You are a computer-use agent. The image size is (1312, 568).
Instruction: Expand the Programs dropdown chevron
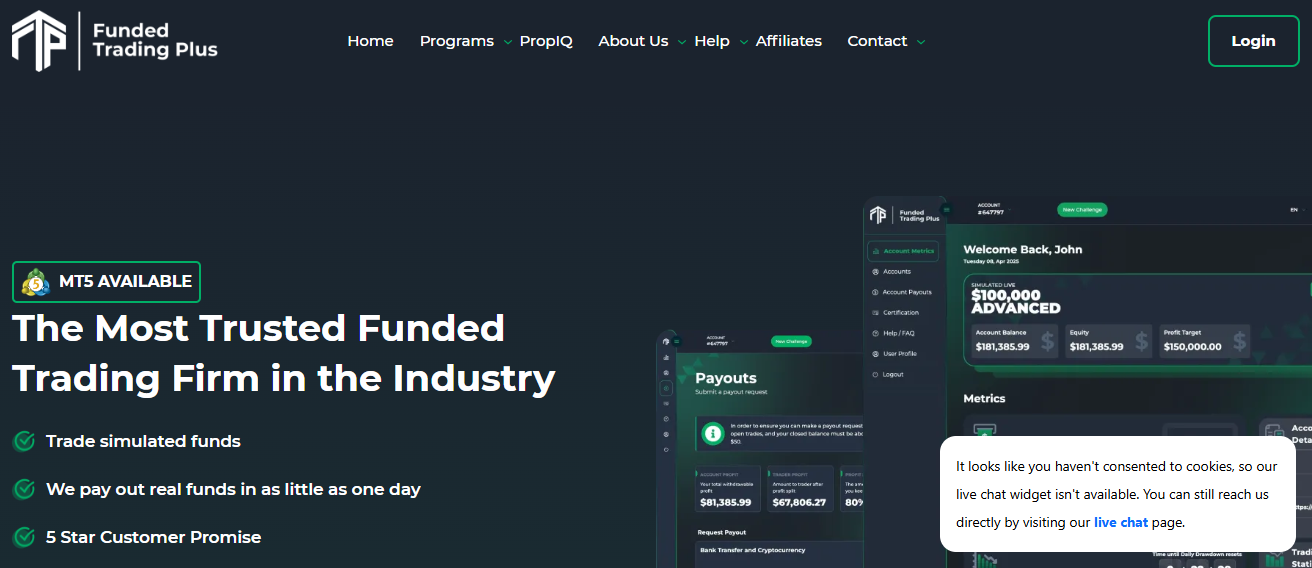(x=508, y=42)
